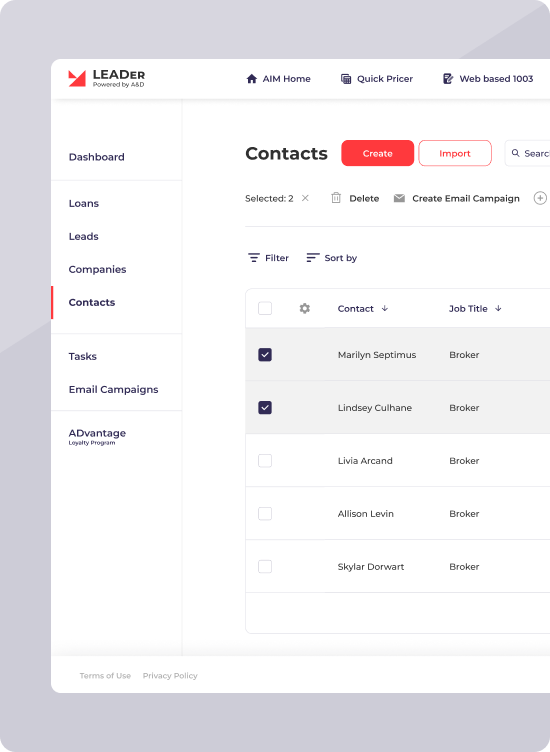This screenshot has width=550, height=752.
Task: Click in the Search field
Action: tap(527, 153)
